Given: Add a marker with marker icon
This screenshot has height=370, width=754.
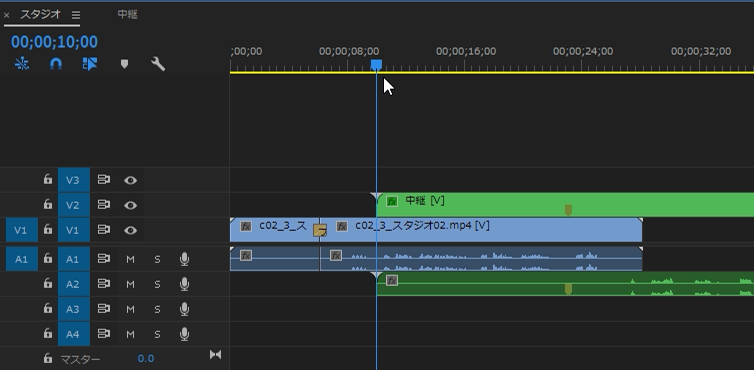Looking at the screenshot, I should pos(125,64).
